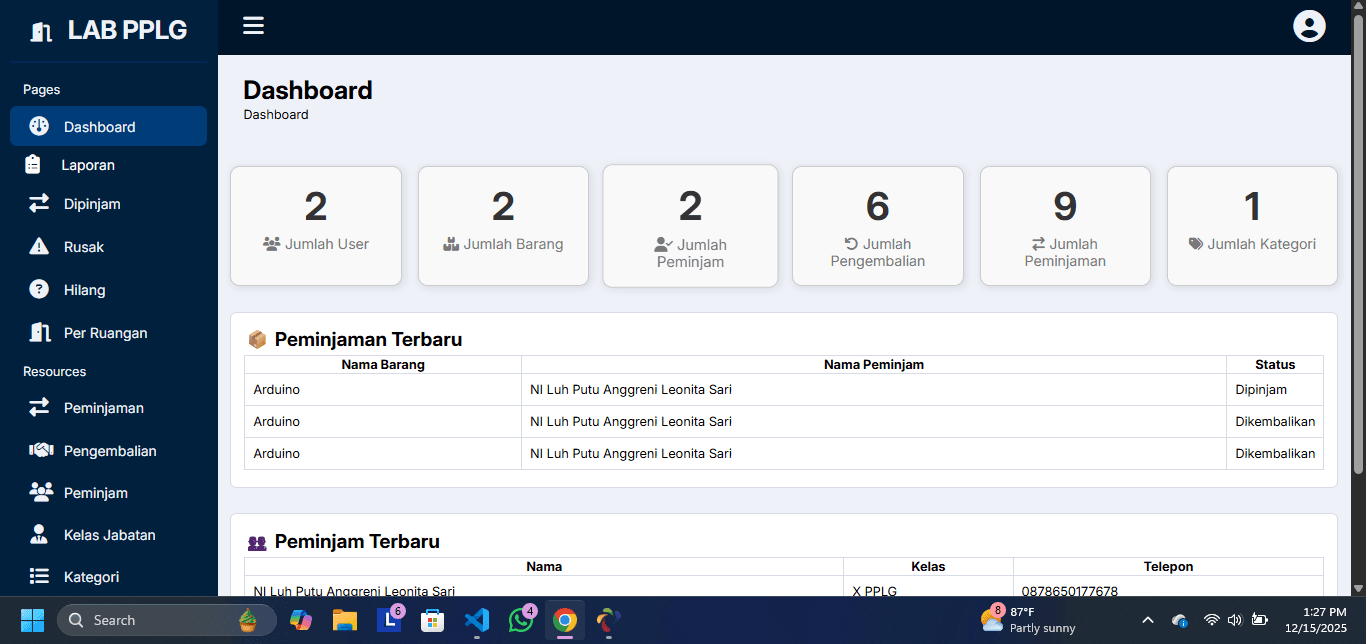Click the Pengembalian handshake icon

coord(40,451)
